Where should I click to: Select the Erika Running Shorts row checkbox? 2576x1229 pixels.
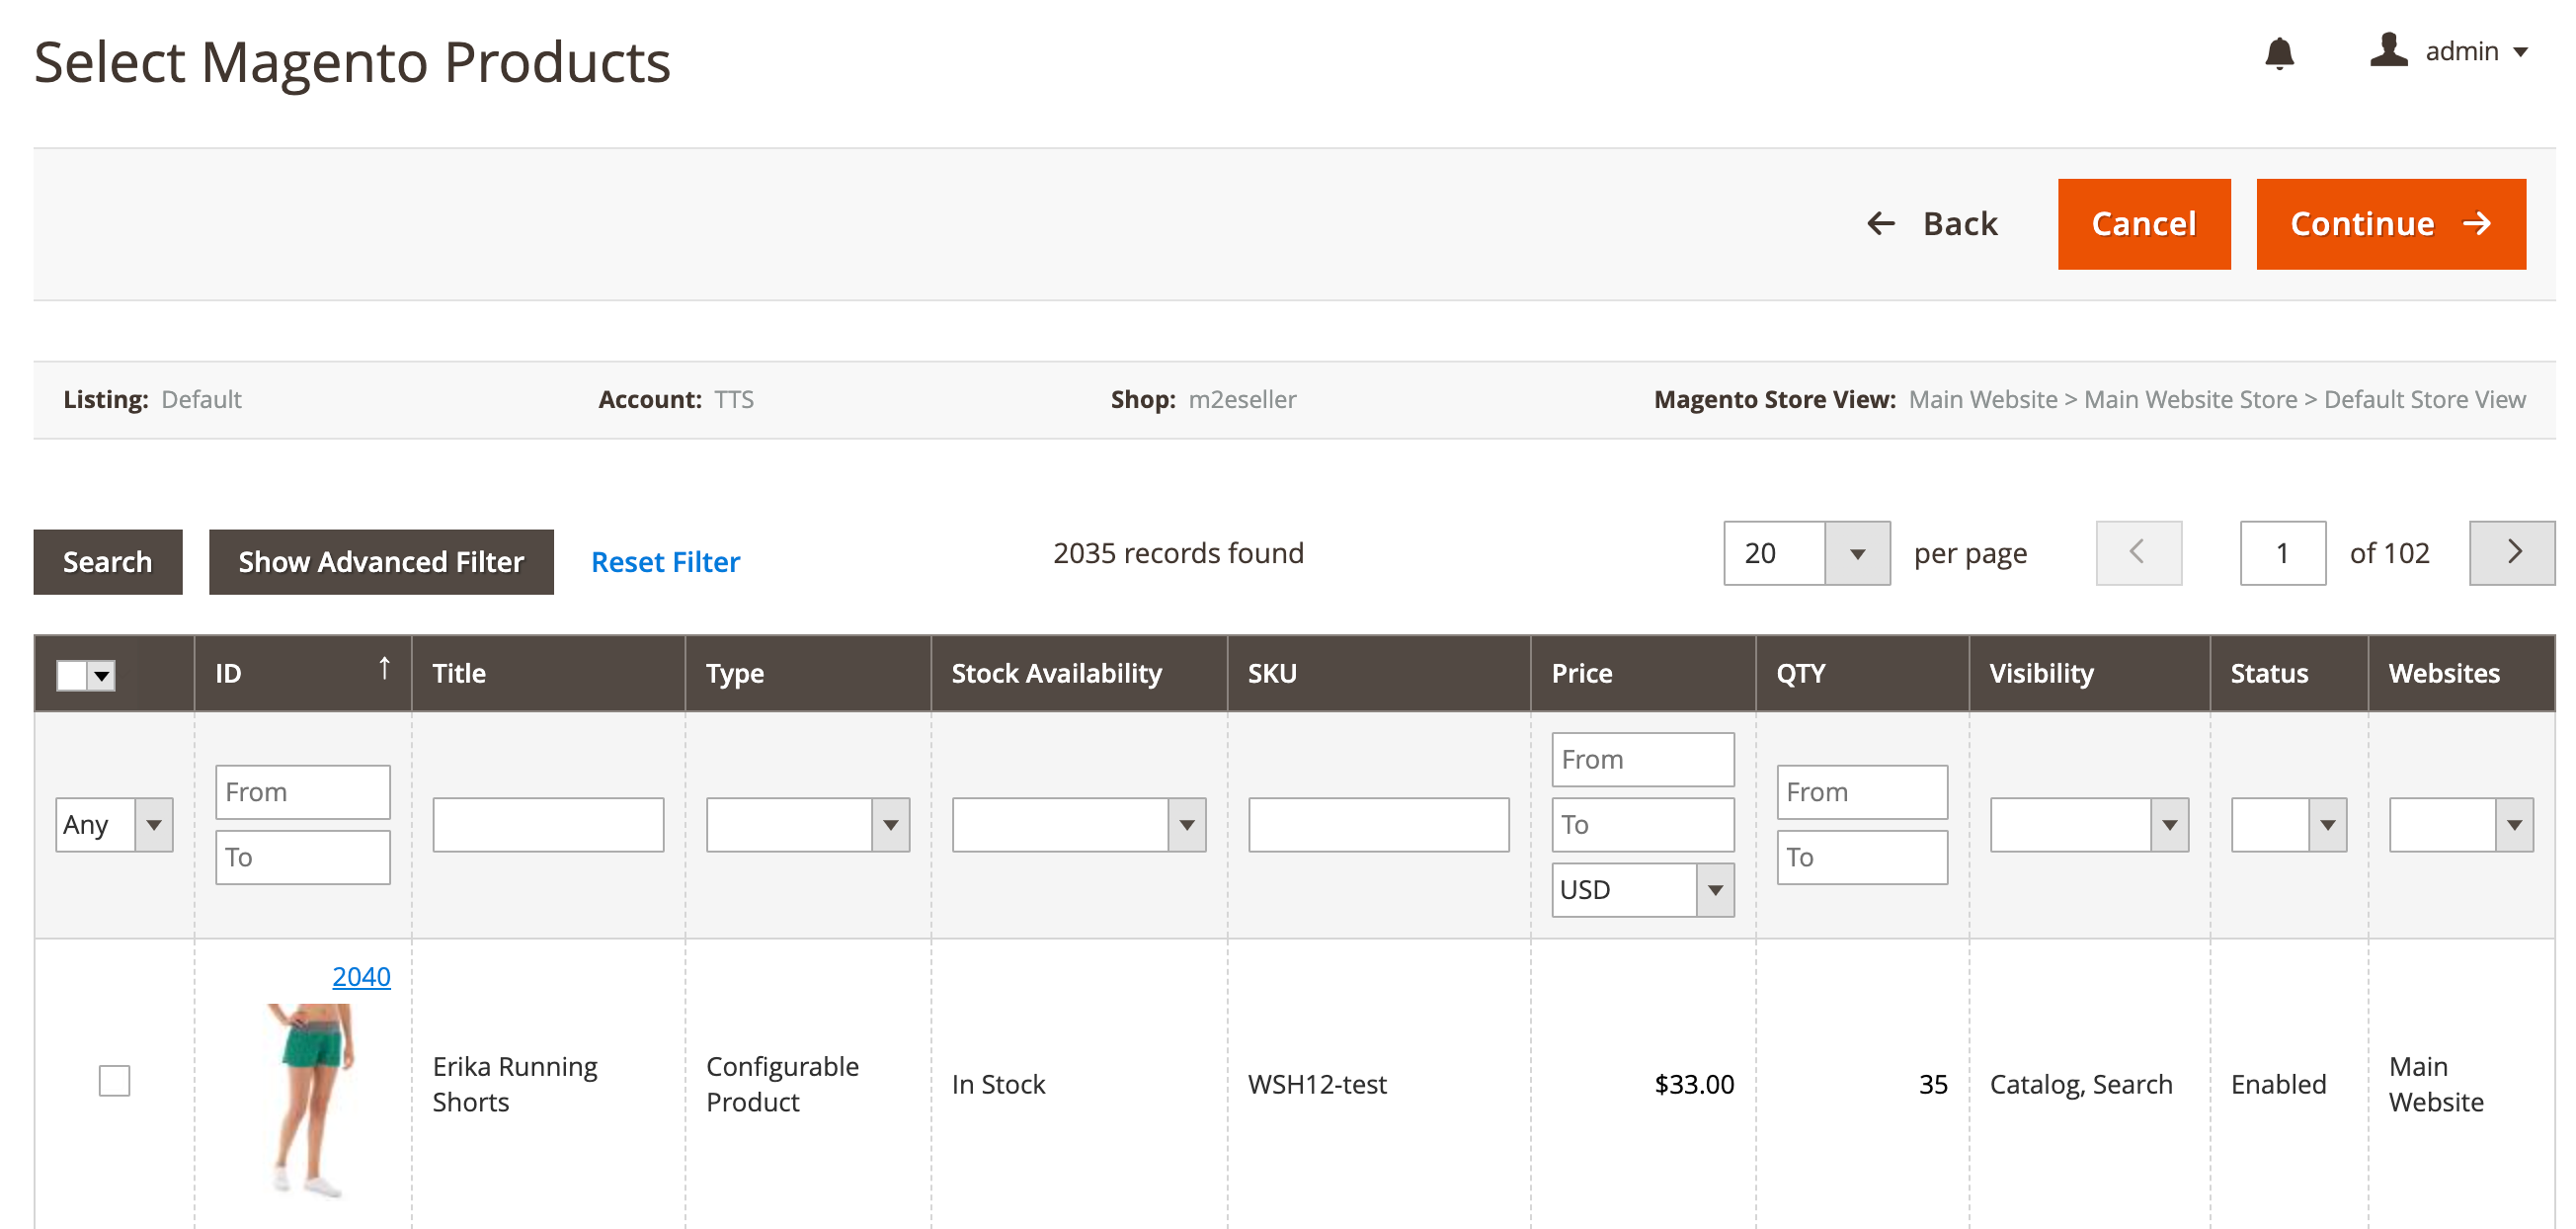[x=114, y=1080]
